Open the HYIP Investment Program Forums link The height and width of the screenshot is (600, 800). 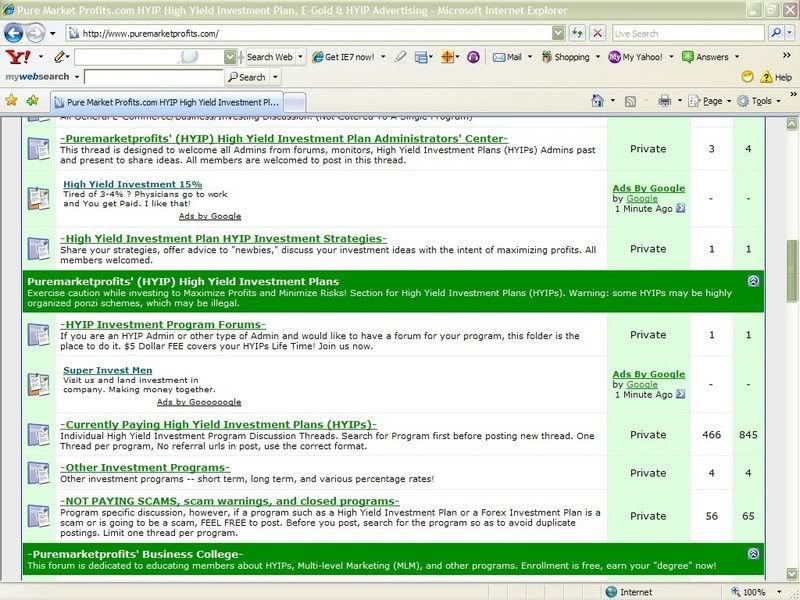[x=163, y=325]
